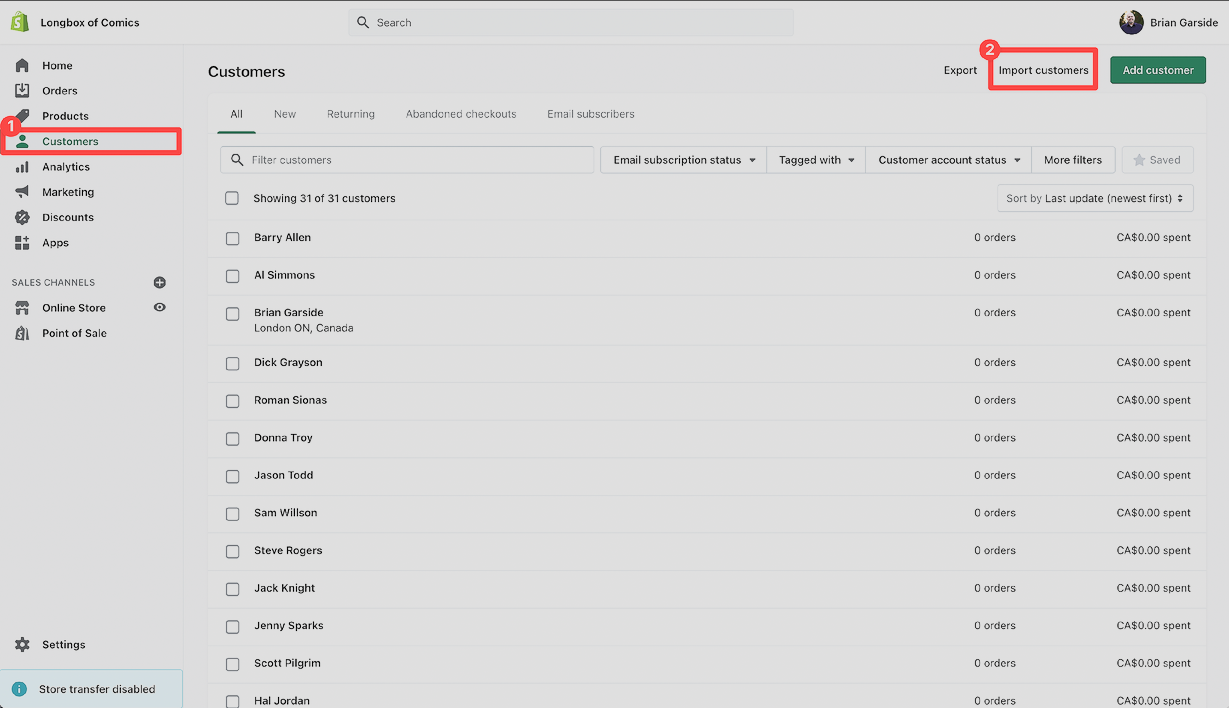Image resolution: width=1229 pixels, height=708 pixels.
Task: Add a sales channel with the plus icon
Action: [x=159, y=283]
